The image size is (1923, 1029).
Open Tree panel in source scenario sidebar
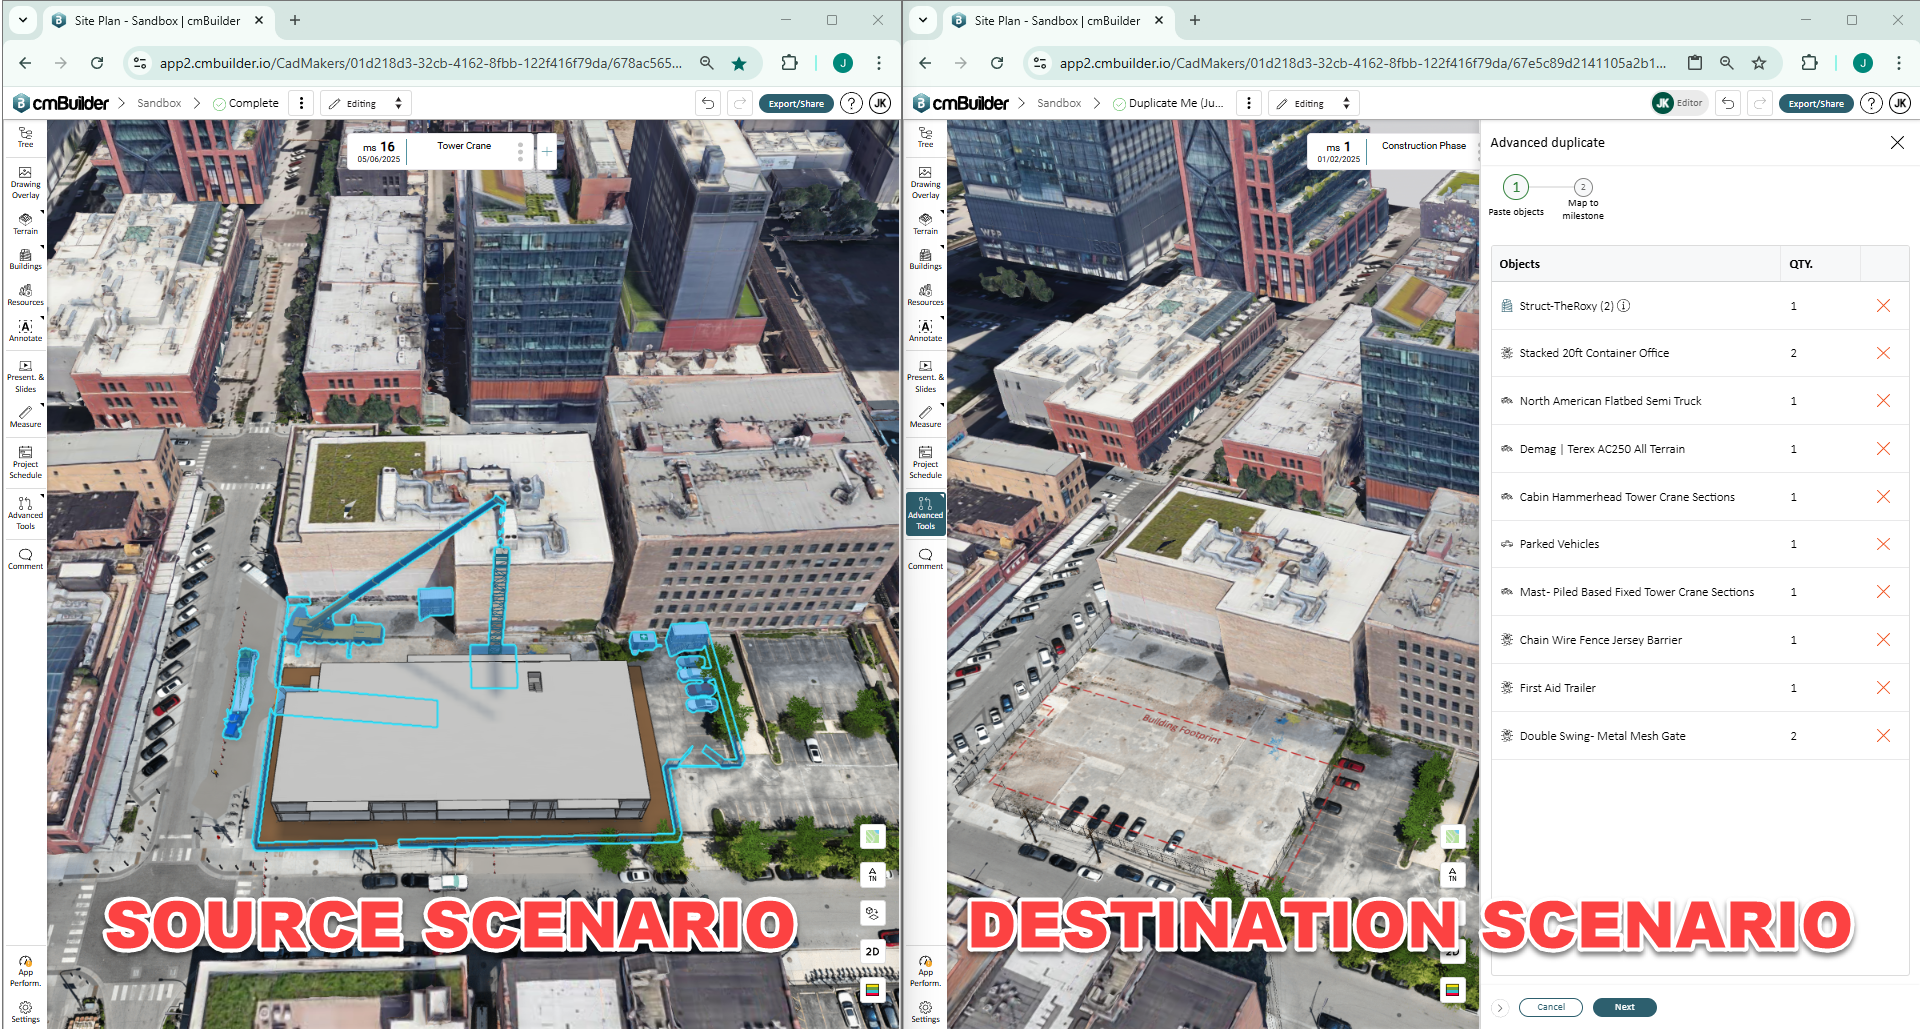tap(25, 138)
